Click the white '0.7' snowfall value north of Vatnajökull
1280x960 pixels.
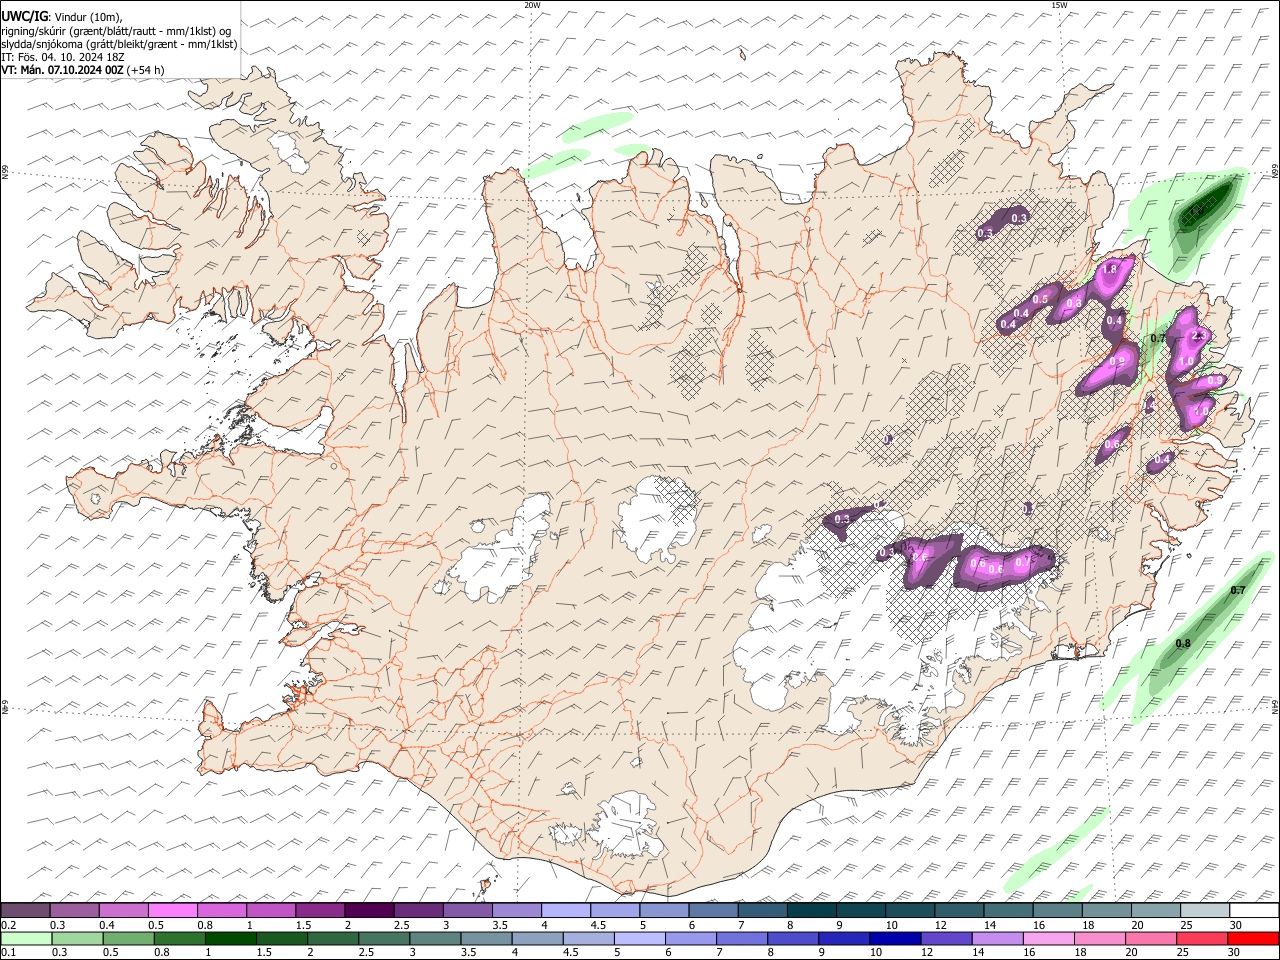1022,562
